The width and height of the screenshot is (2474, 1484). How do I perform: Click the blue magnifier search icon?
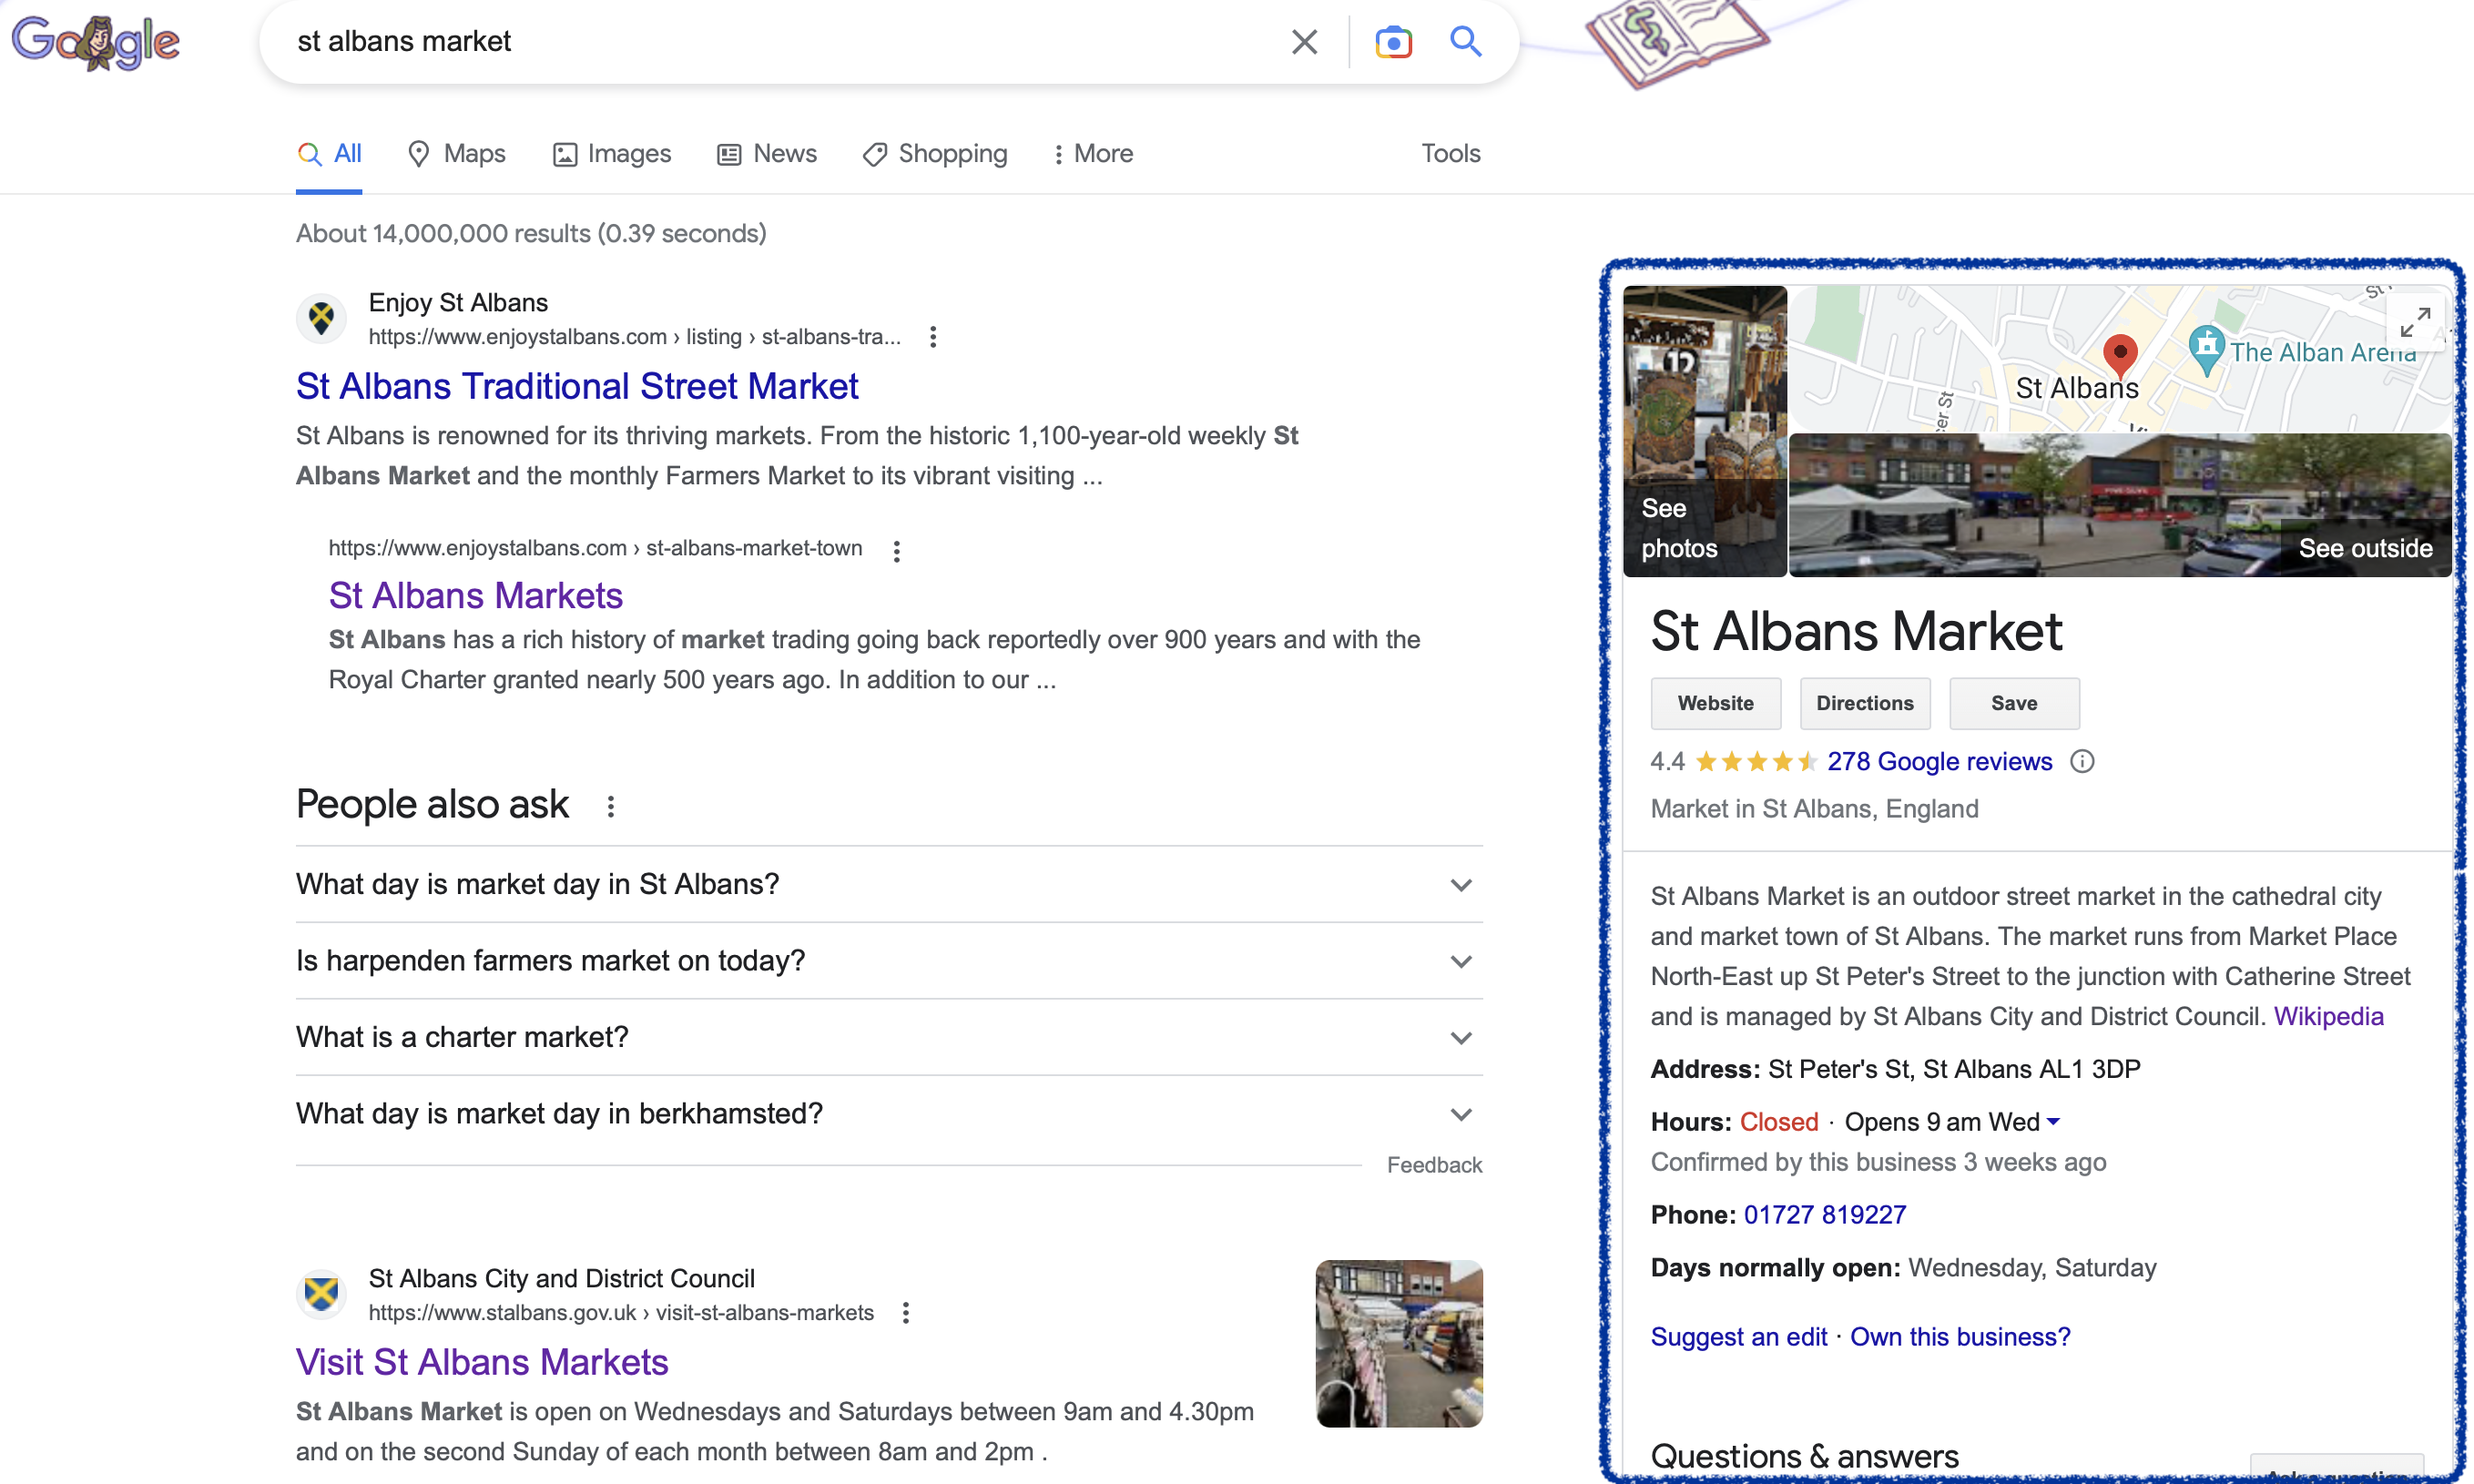click(x=1465, y=41)
